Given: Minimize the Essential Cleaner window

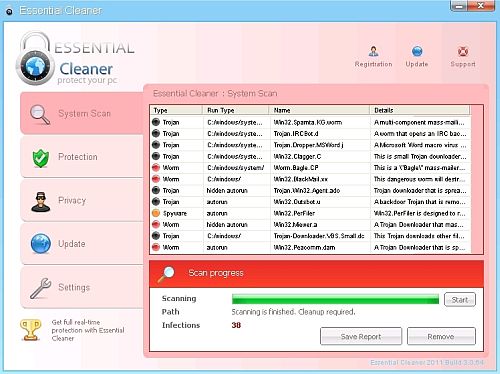Looking at the screenshot, I should pos(460,6).
